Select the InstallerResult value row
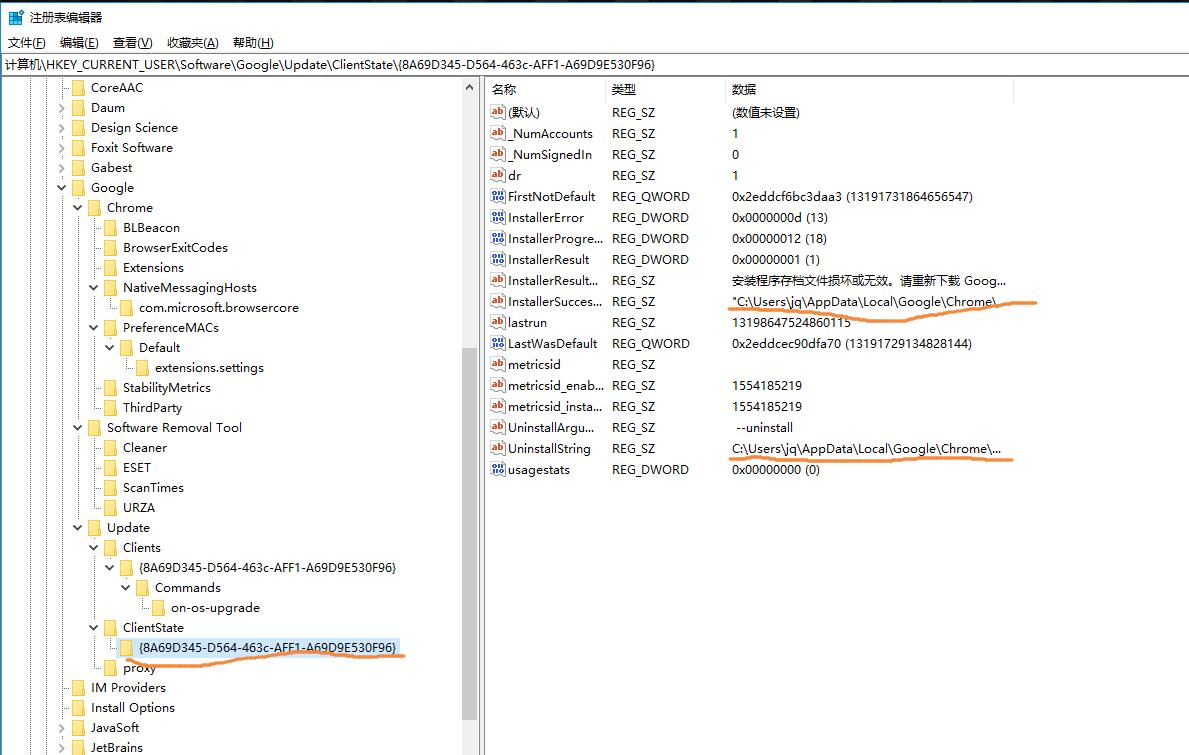 tap(548, 259)
